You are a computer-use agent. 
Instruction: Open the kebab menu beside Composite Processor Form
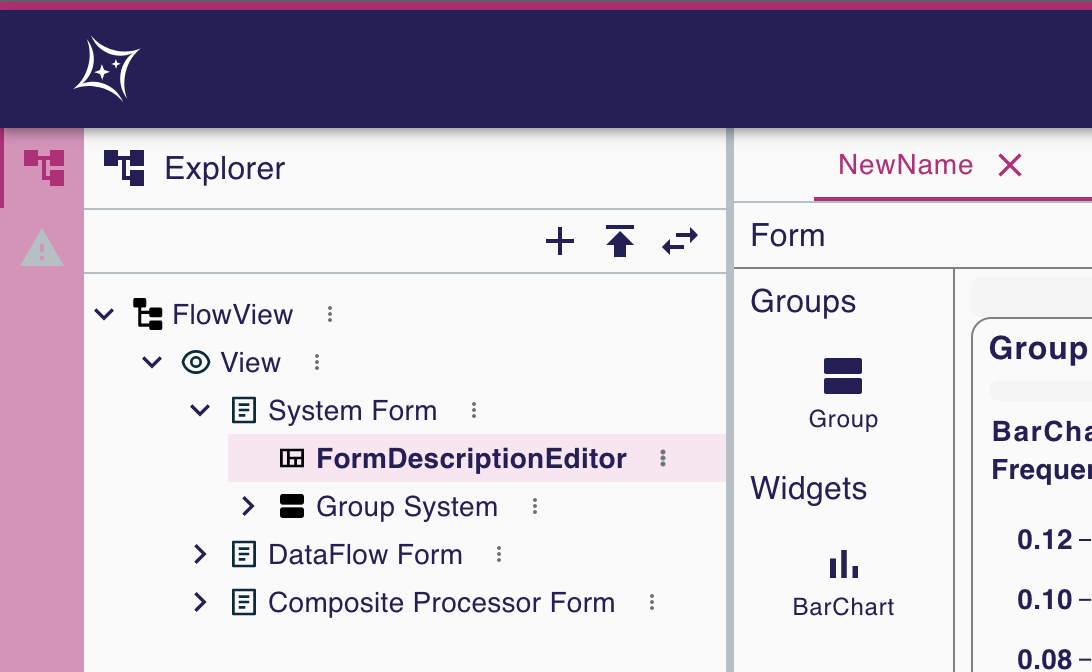[x=651, y=602]
